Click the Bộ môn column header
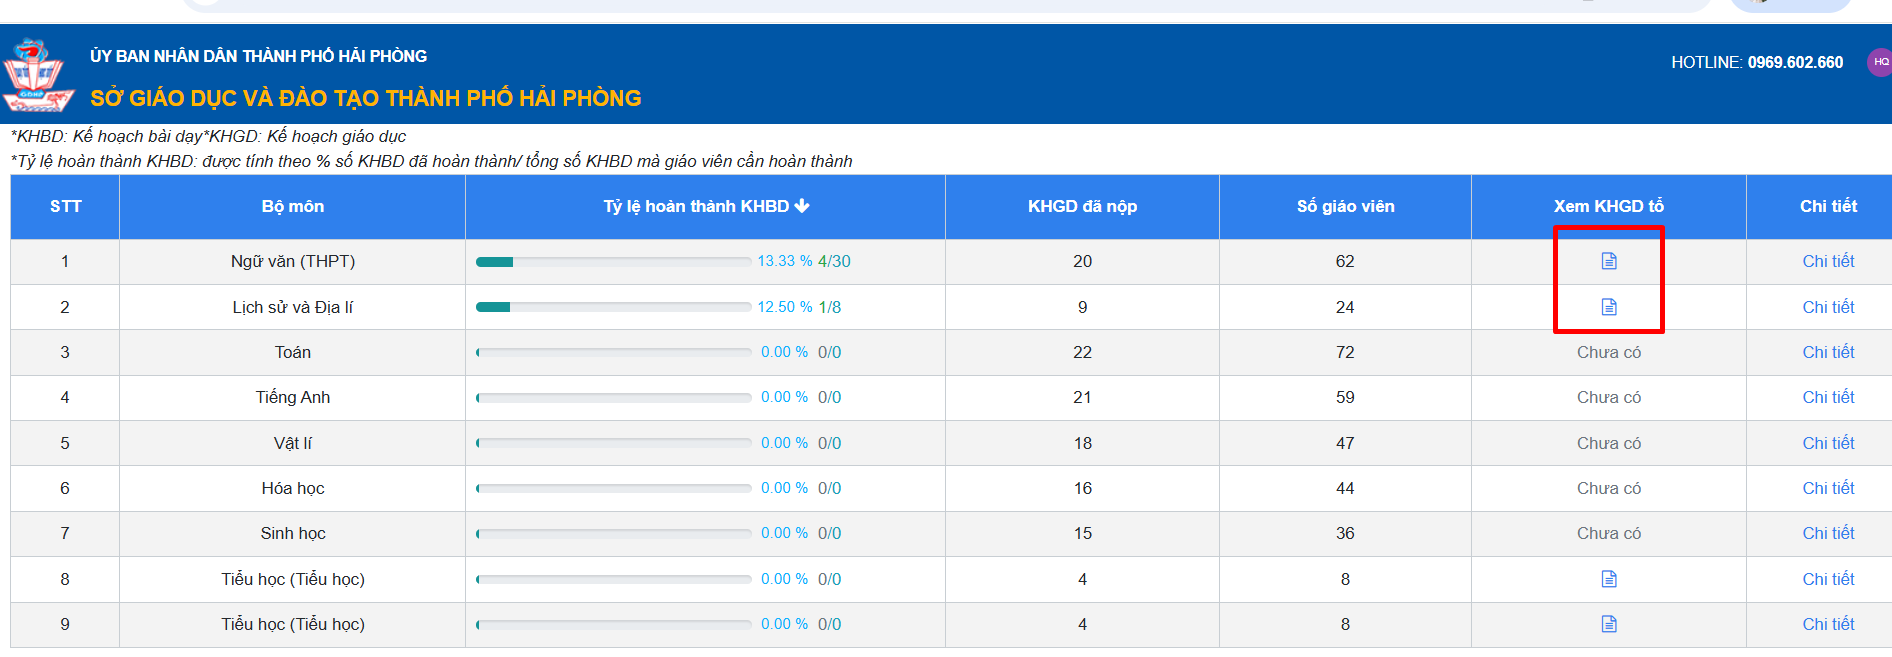The image size is (1892, 657). pyautogui.click(x=292, y=206)
